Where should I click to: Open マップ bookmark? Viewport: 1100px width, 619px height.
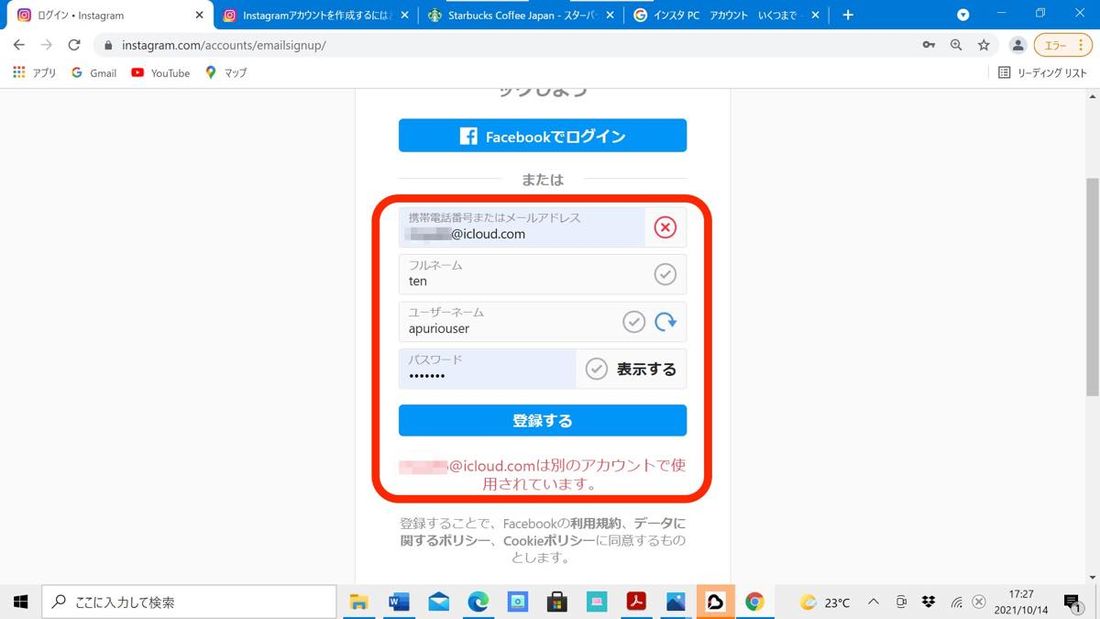coord(226,72)
